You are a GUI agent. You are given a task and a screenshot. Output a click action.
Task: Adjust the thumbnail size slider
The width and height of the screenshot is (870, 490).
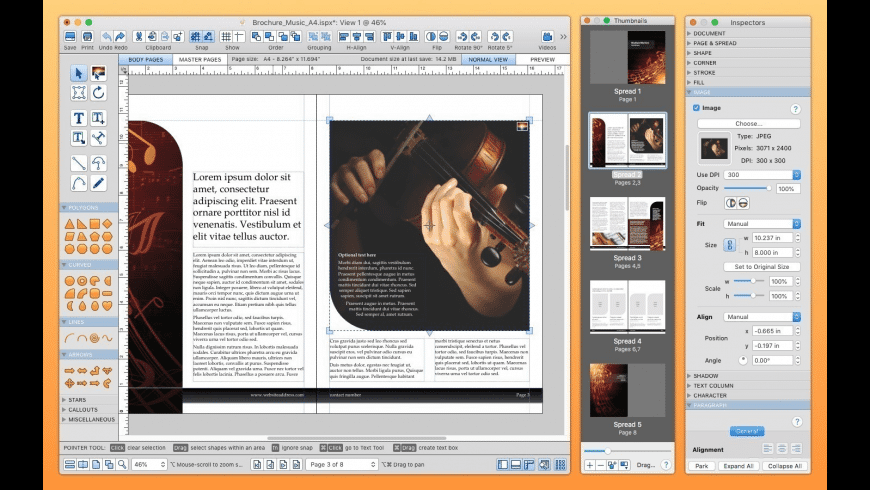pyautogui.click(x=627, y=451)
